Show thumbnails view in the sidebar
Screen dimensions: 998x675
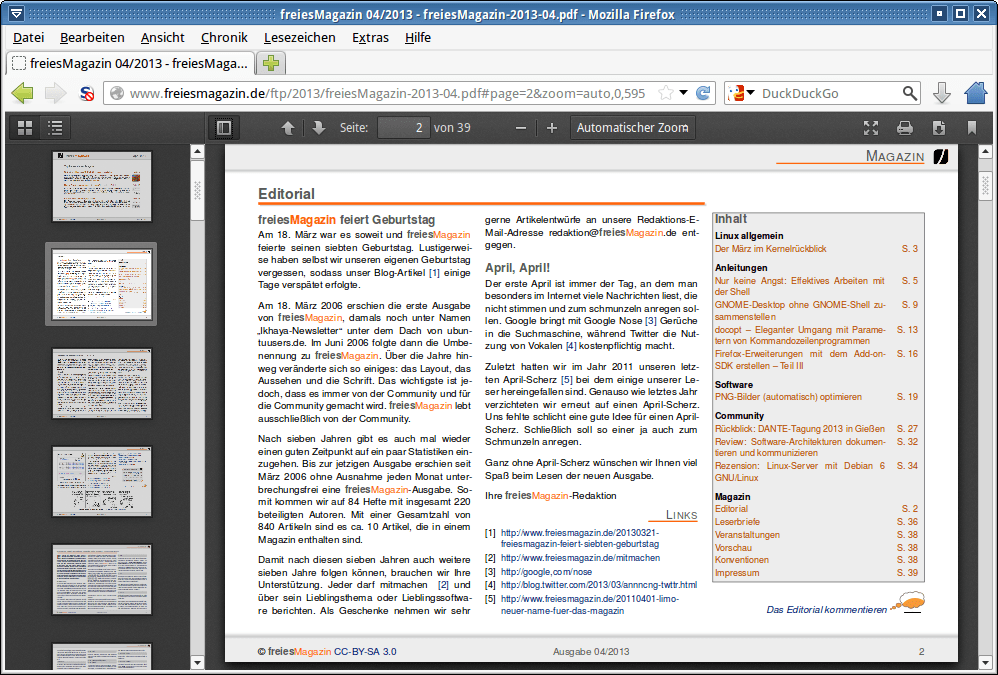click(x=25, y=128)
